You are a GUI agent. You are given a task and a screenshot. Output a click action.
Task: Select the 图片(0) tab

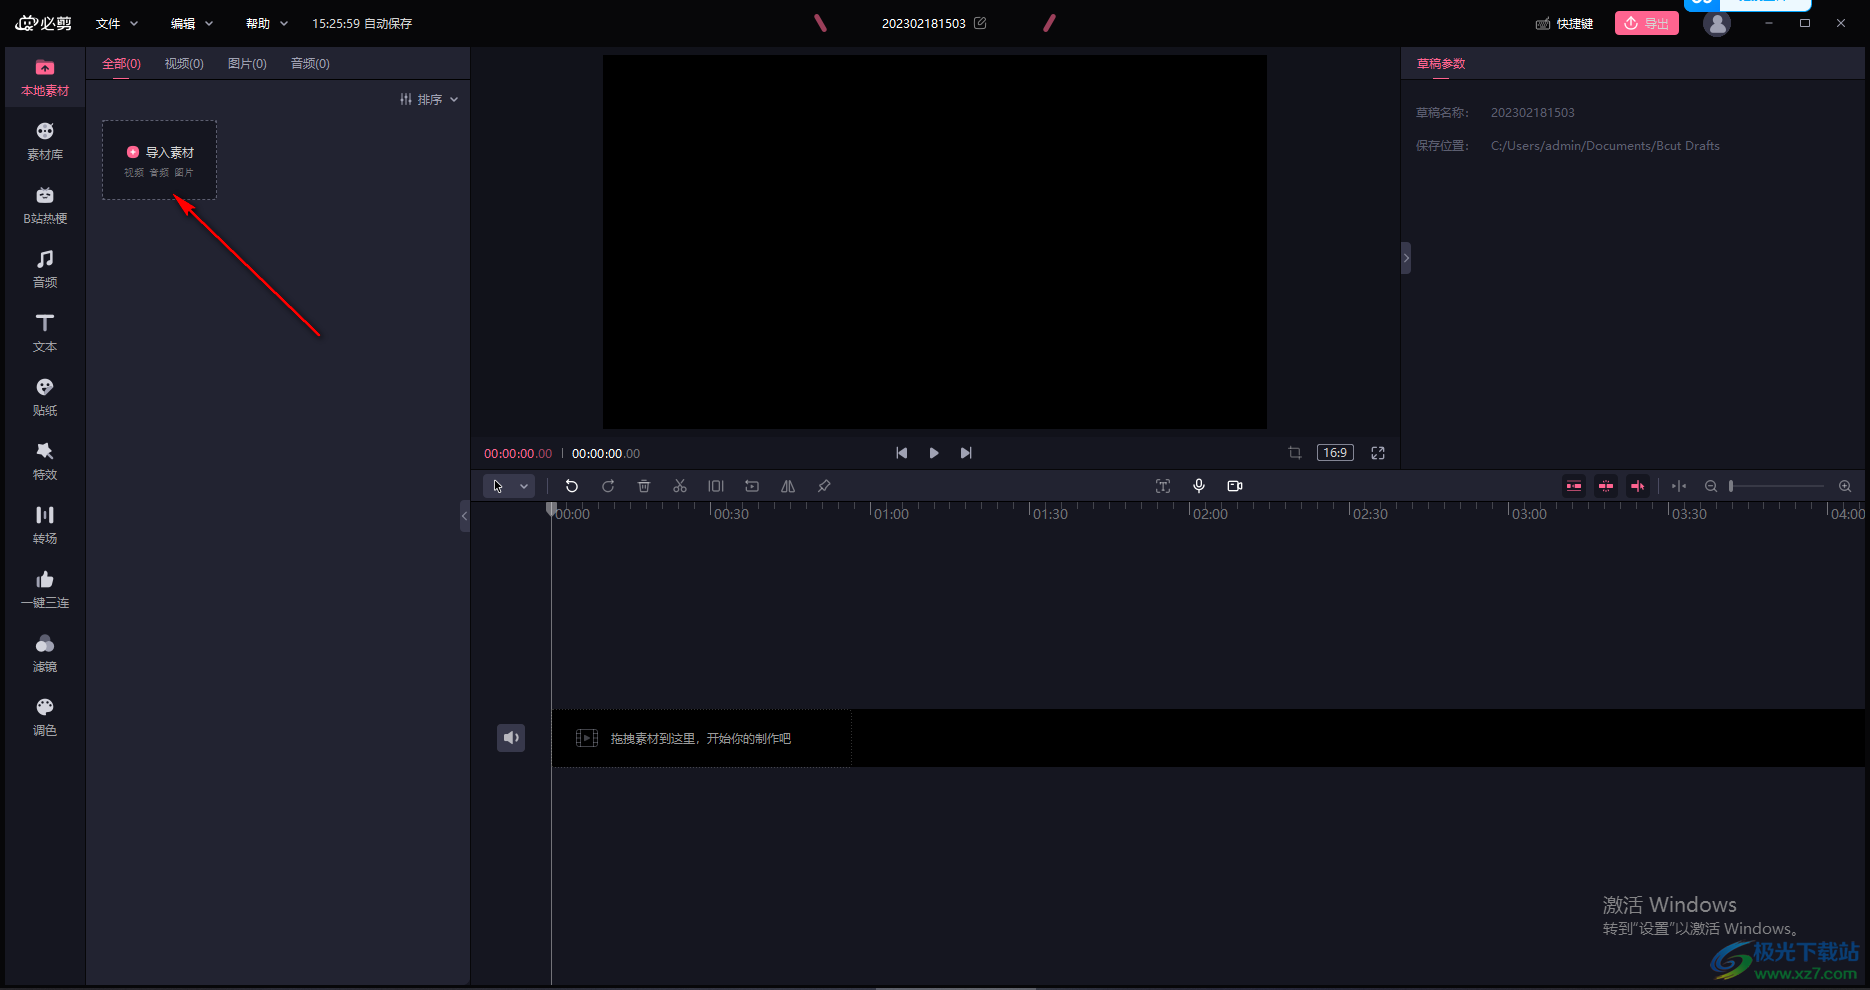click(x=247, y=63)
